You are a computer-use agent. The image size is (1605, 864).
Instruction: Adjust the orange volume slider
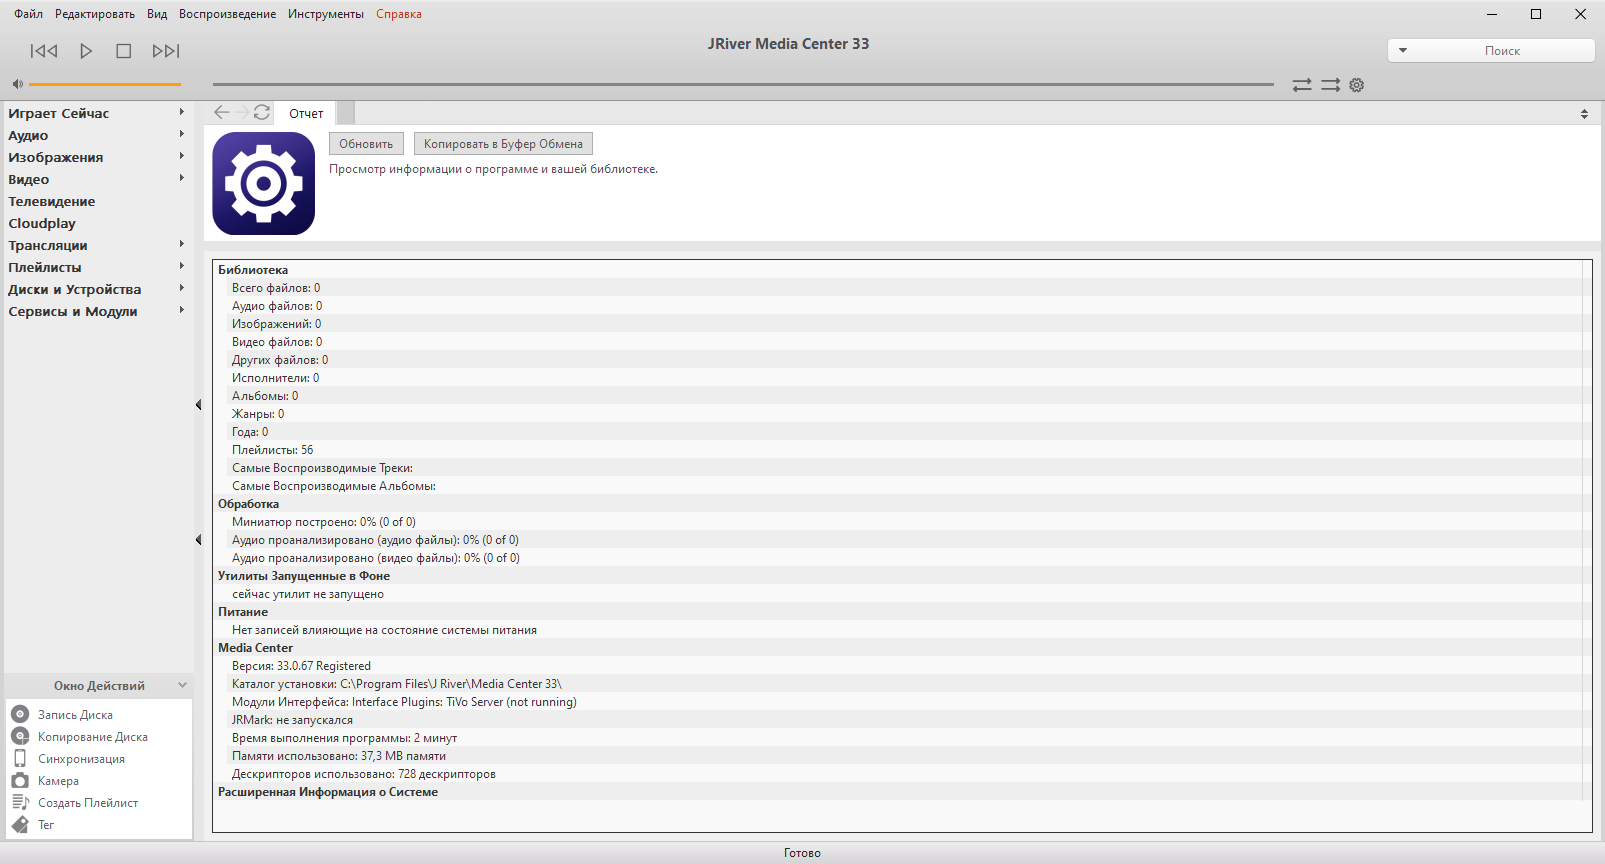click(105, 84)
